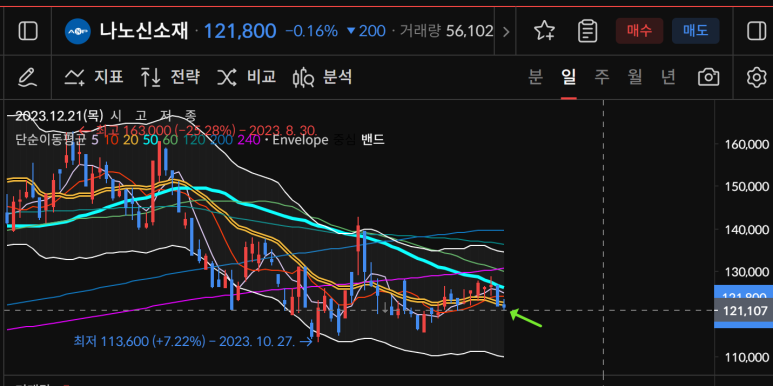Switch to the 주 weekly chart tab

click(x=601, y=77)
